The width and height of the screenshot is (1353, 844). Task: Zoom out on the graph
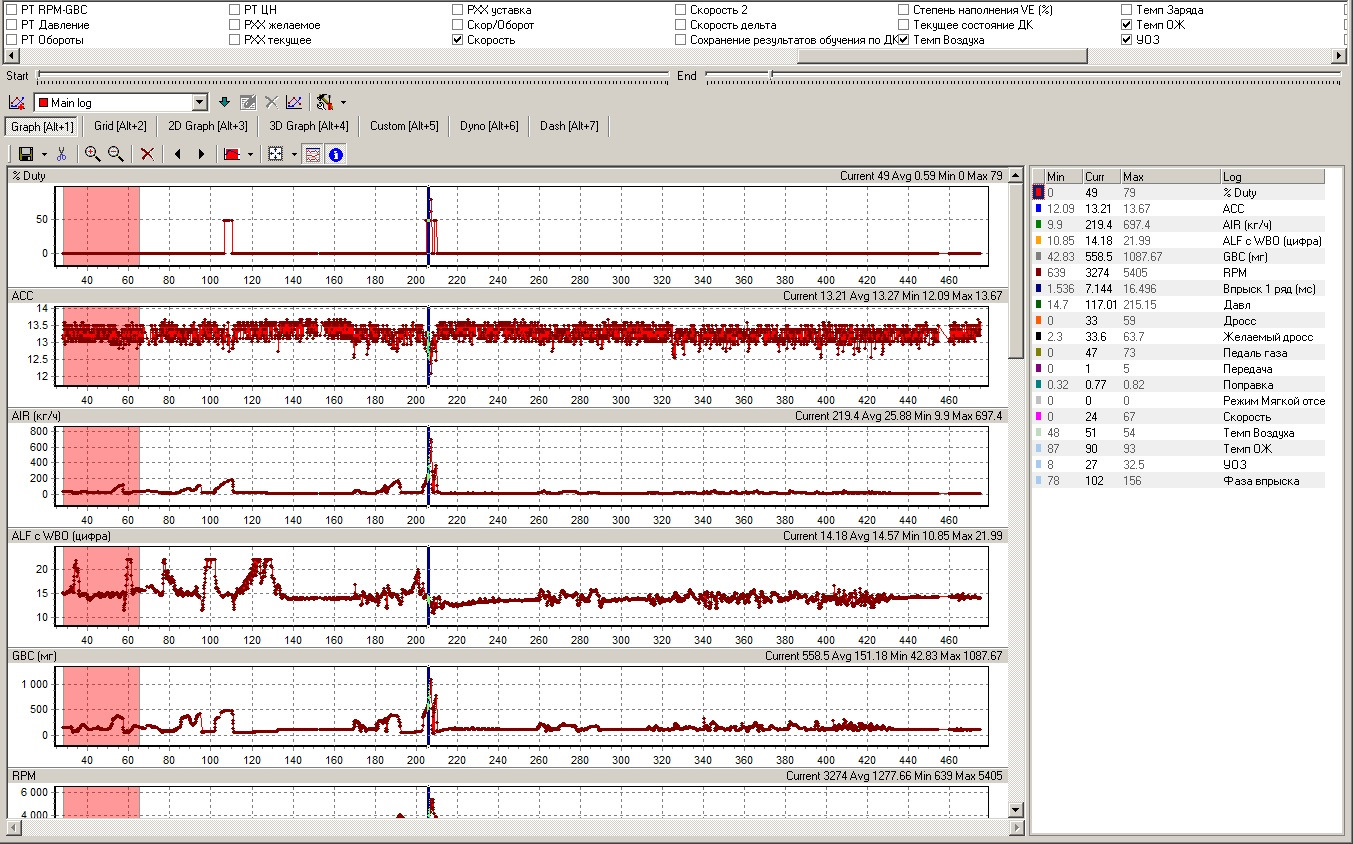[x=116, y=154]
